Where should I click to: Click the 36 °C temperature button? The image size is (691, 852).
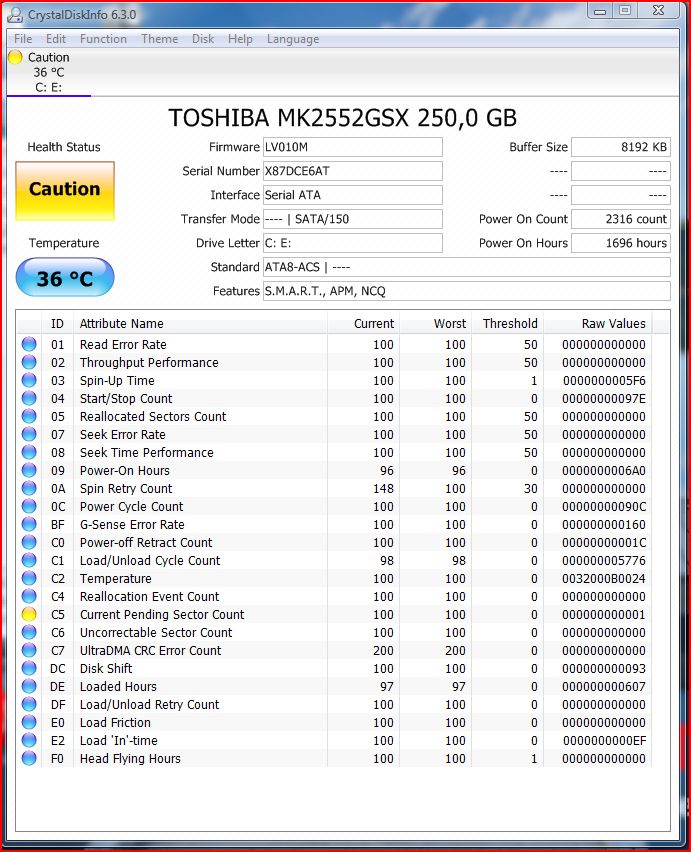65,278
